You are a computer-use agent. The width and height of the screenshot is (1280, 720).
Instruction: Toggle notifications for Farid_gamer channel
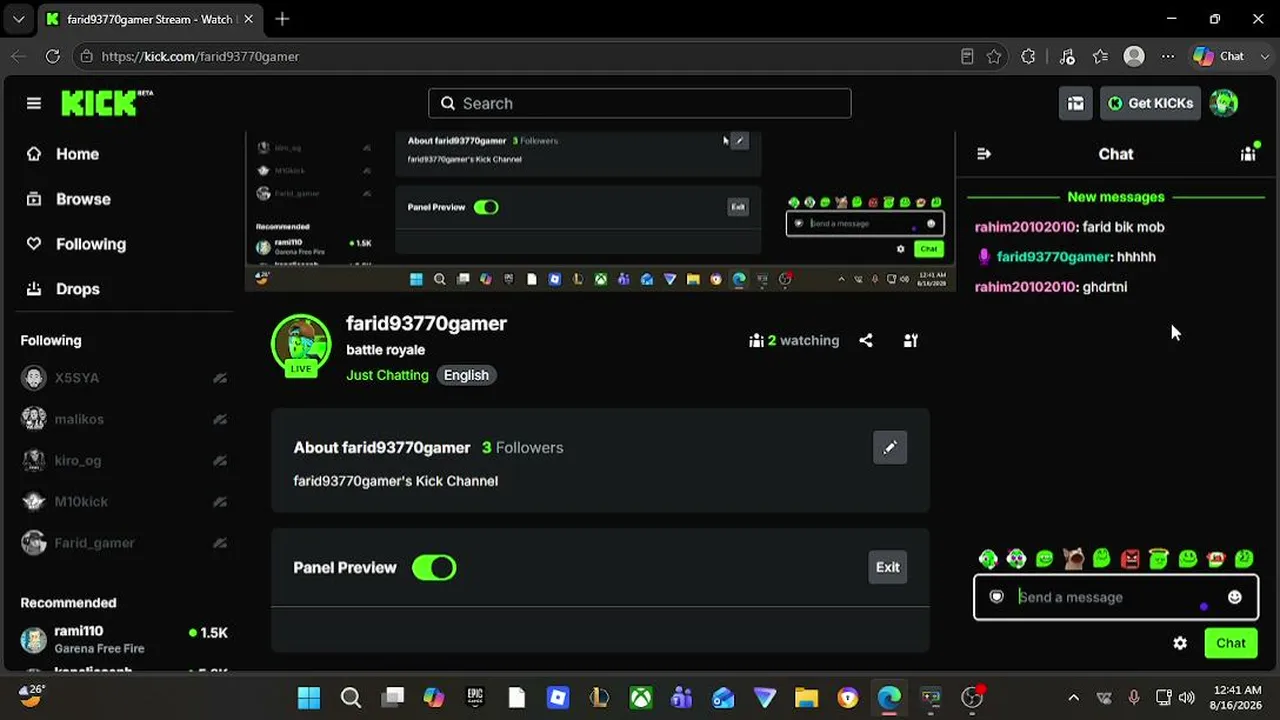[x=220, y=543]
